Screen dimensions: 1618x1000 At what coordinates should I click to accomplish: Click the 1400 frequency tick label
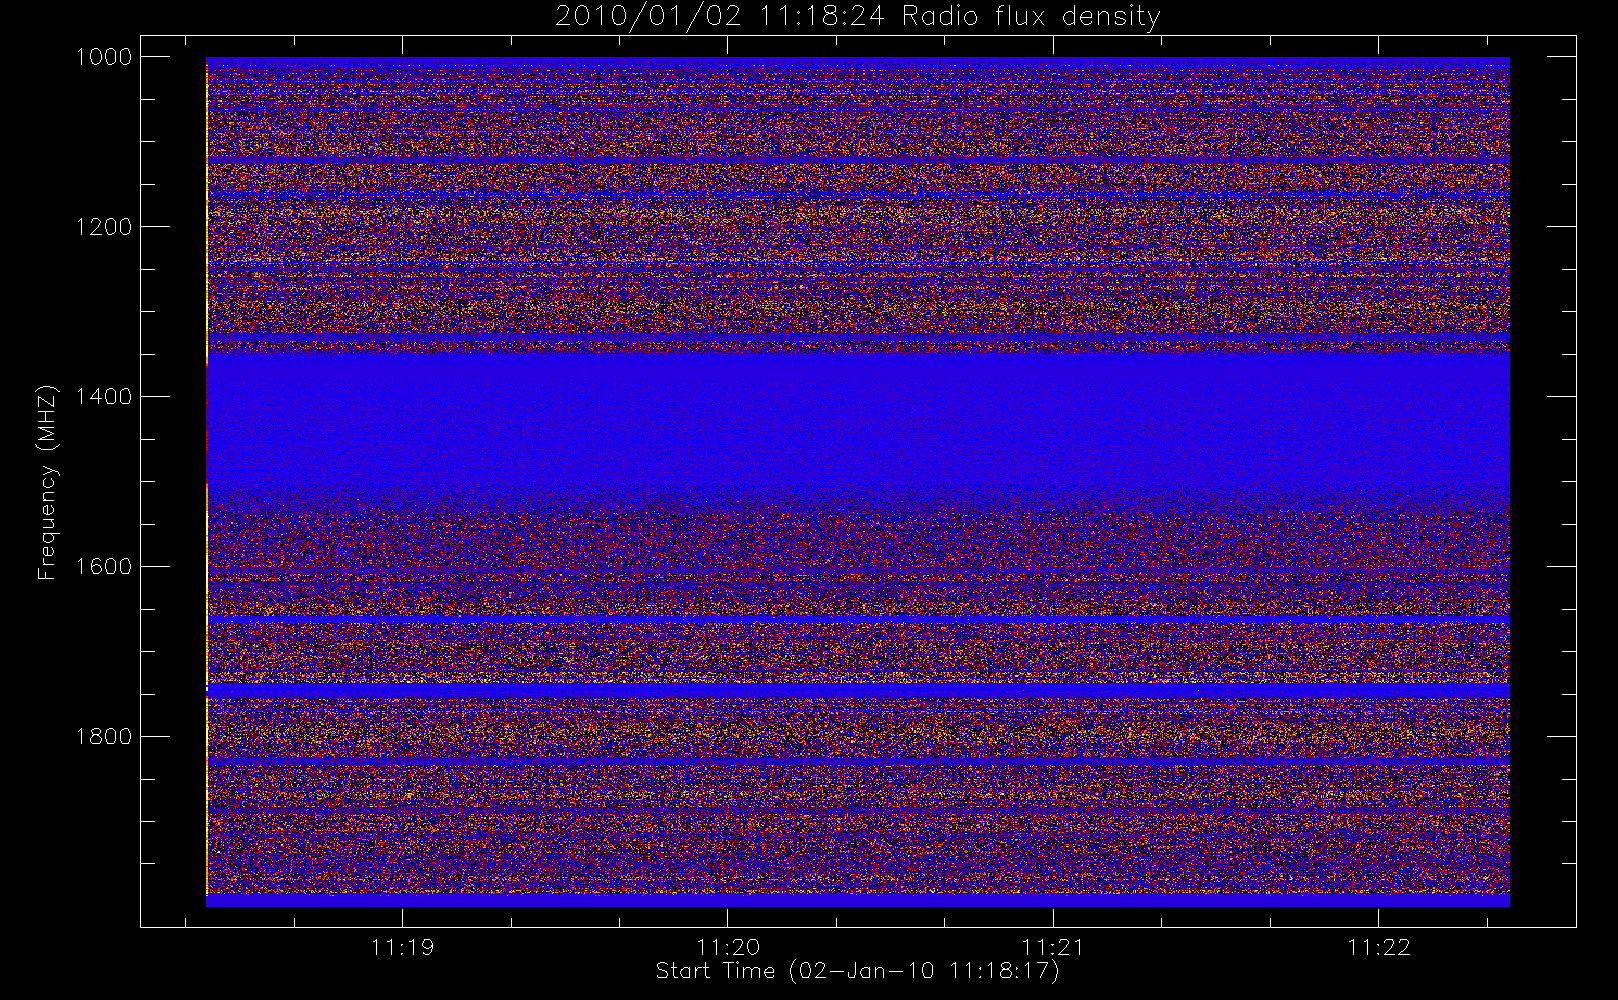pos(104,397)
